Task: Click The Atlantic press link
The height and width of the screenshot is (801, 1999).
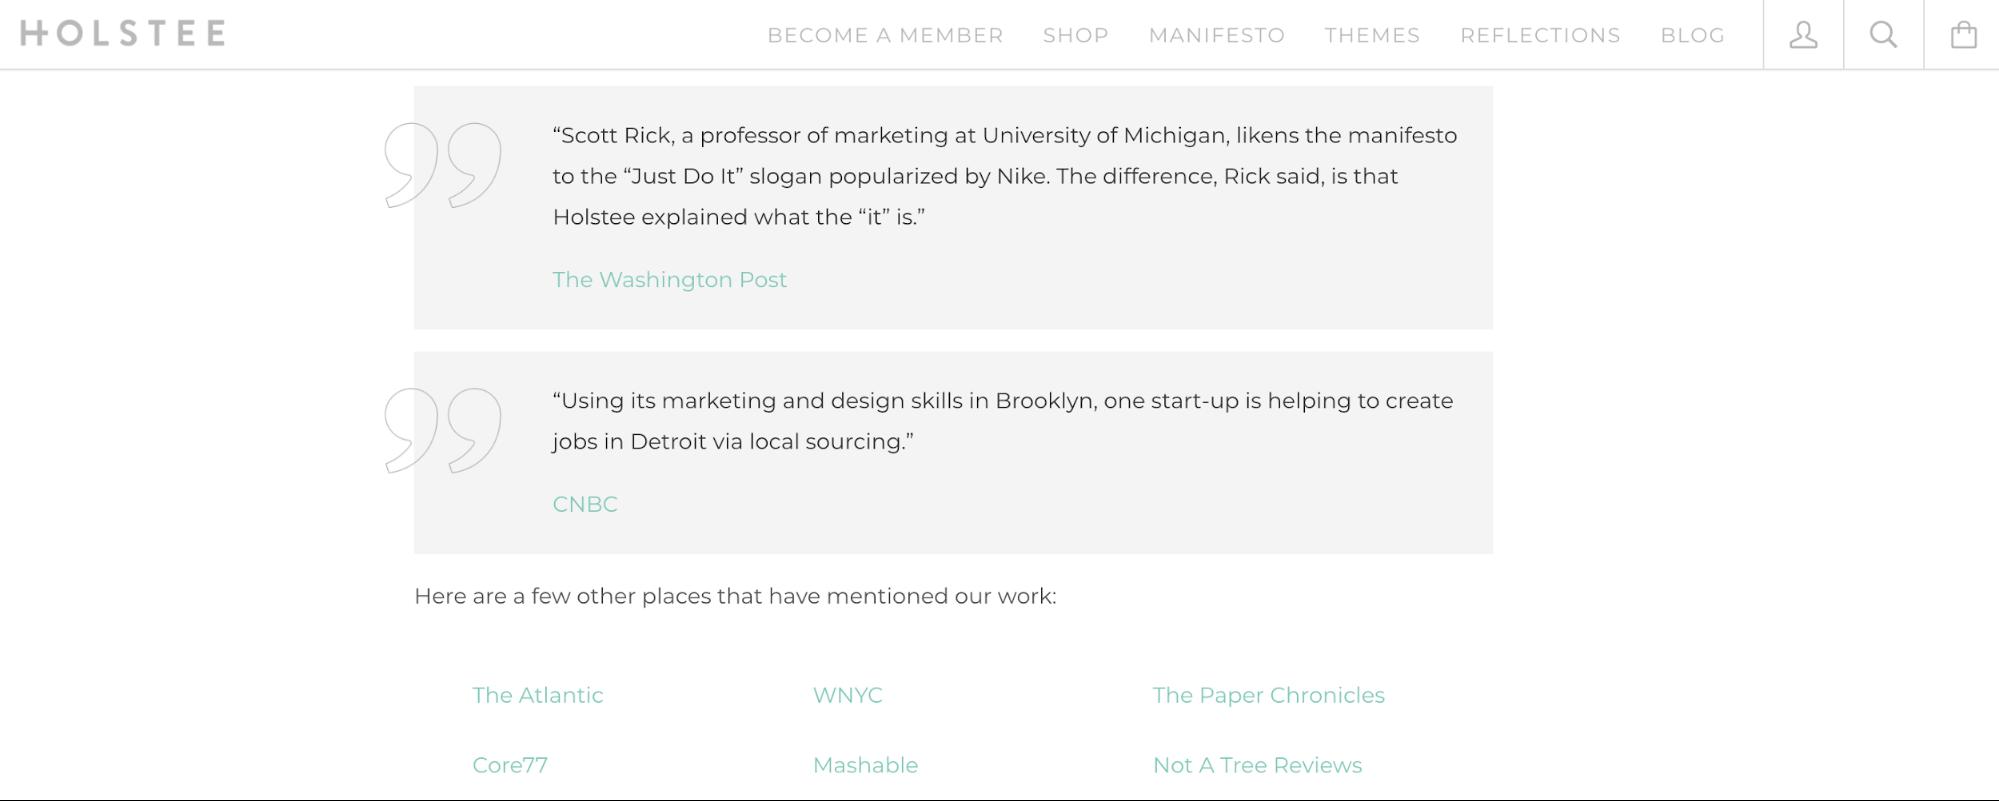Action: coord(537,695)
